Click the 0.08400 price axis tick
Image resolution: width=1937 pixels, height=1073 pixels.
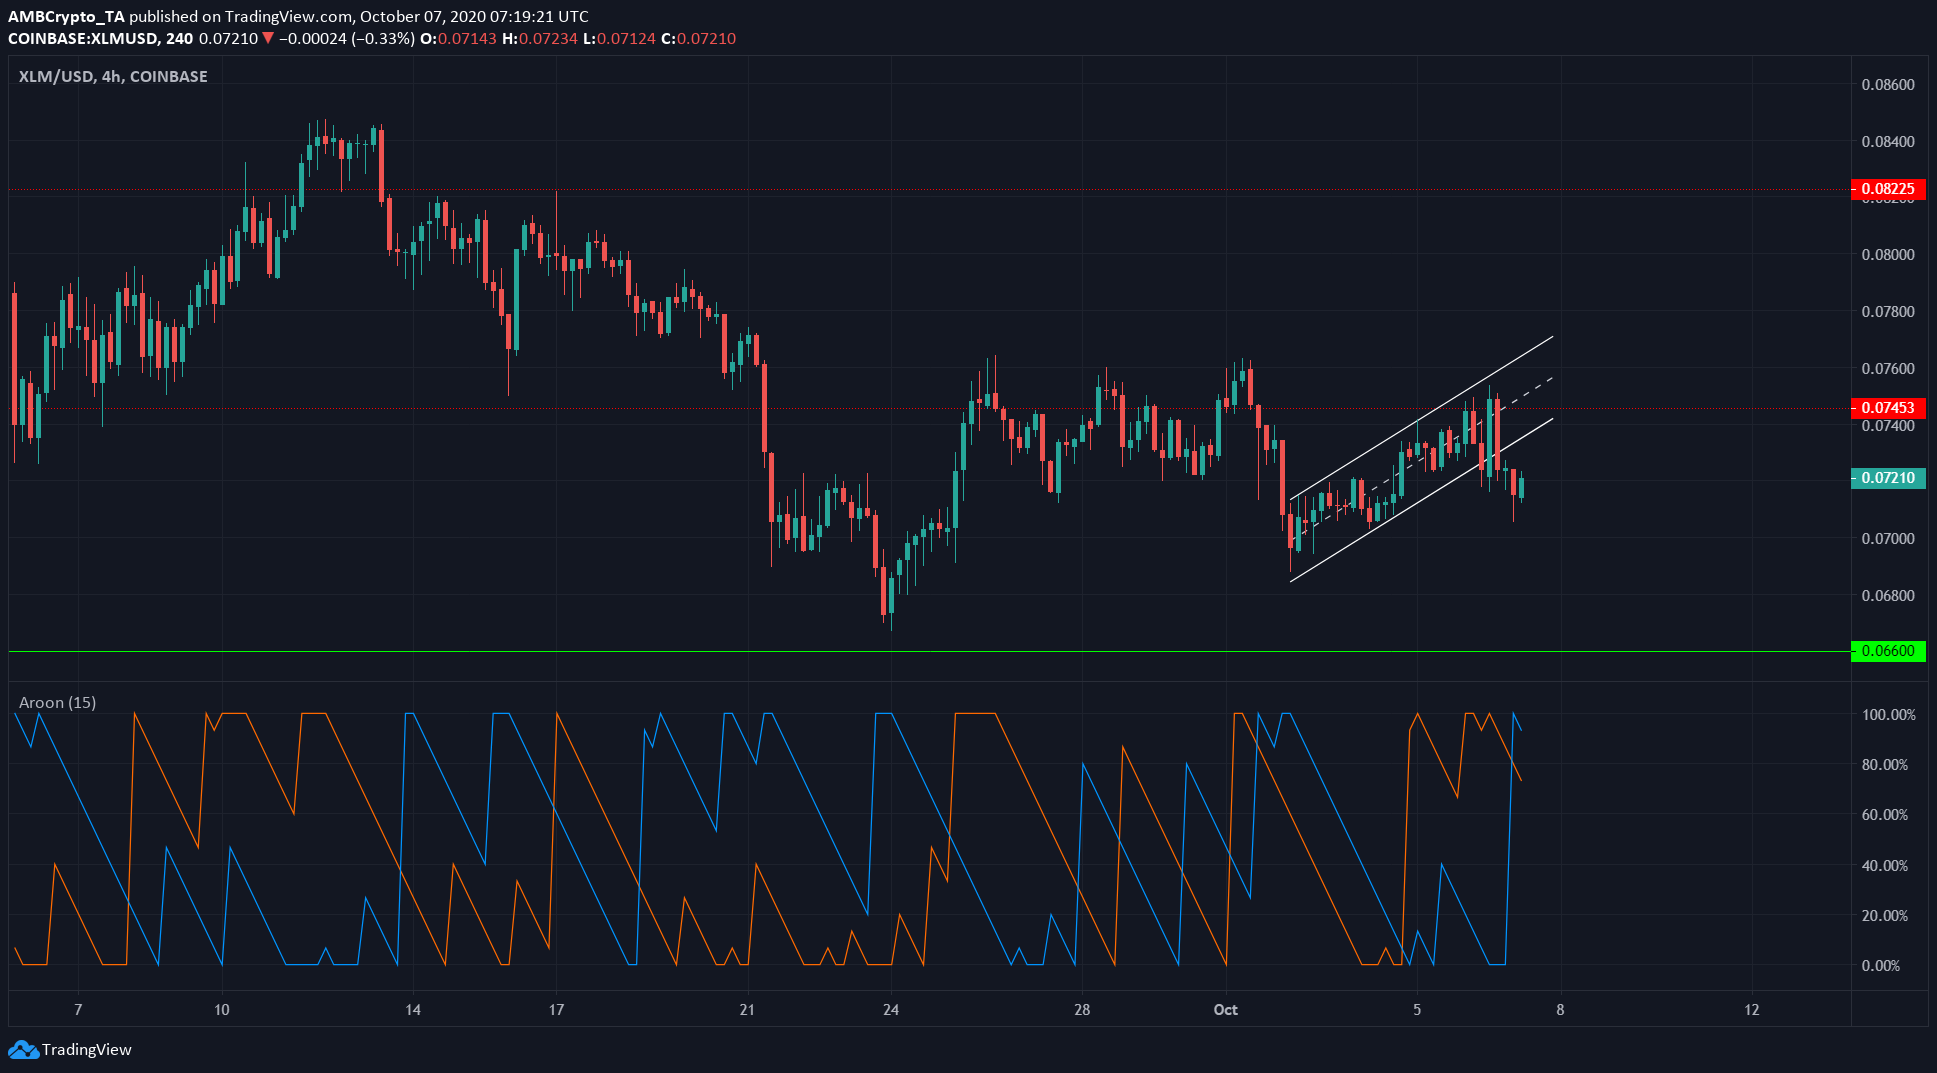coord(1888,141)
